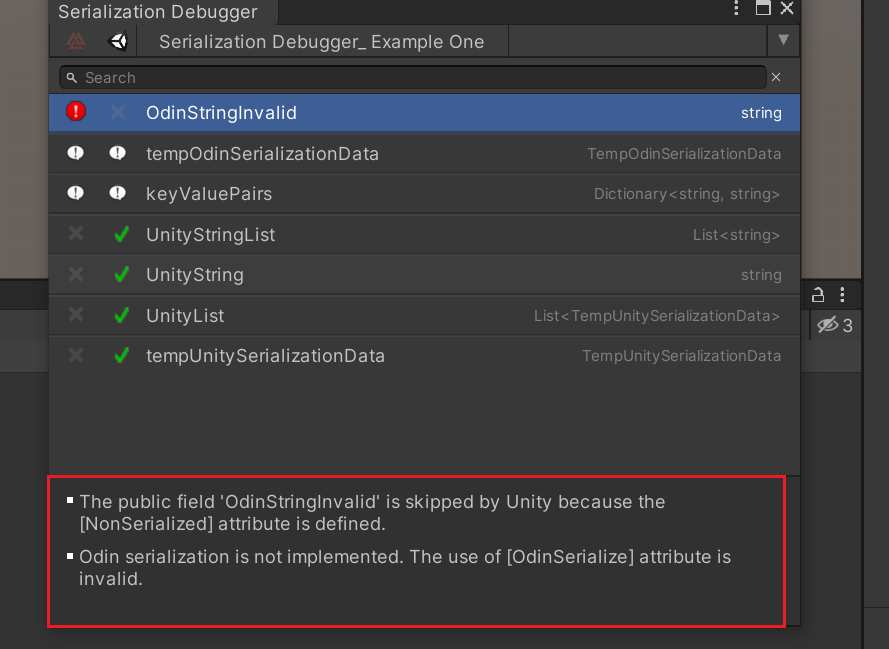Image resolution: width=889 pixels, height=649 pixels.
Task: Open the Serialization Debugger_ Example One dropdown
Action: click(x=322, y=41)
